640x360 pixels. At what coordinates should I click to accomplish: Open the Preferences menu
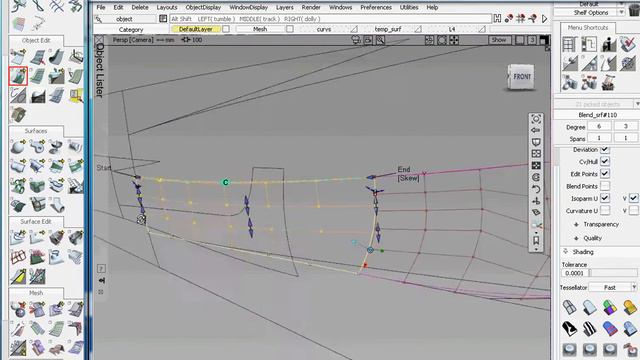[x=376, y=7]
